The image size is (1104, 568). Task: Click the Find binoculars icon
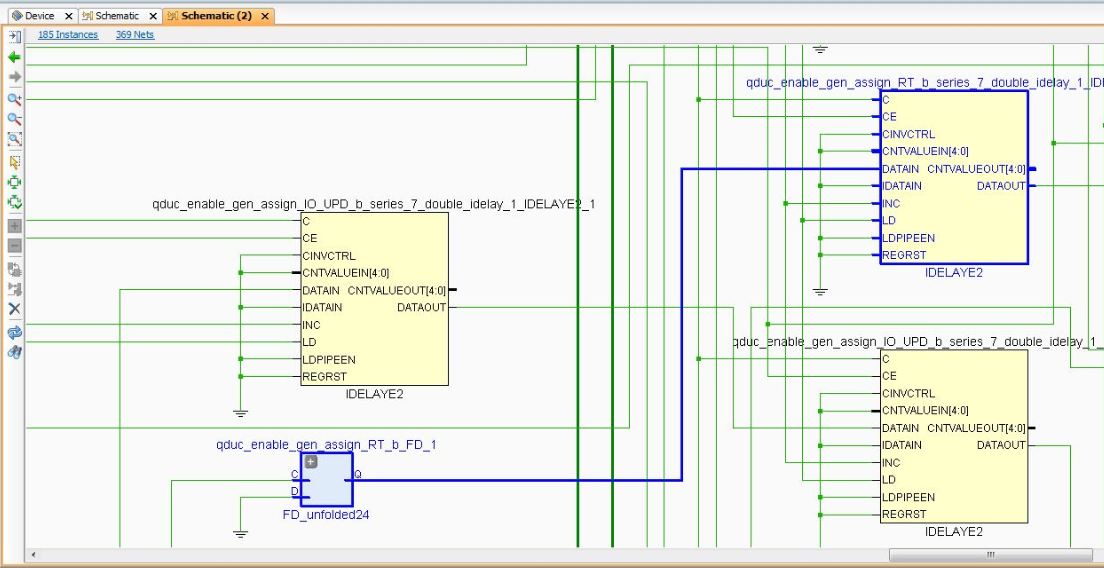pos(14,351)
